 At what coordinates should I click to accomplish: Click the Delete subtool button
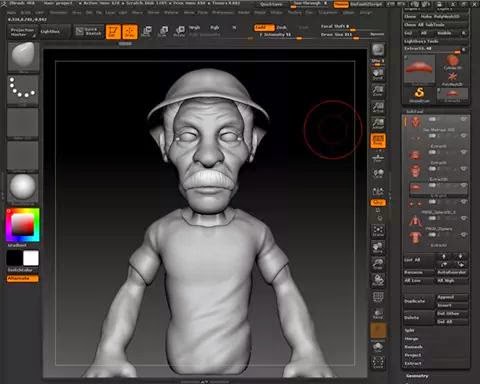click(x=419, y=318)
